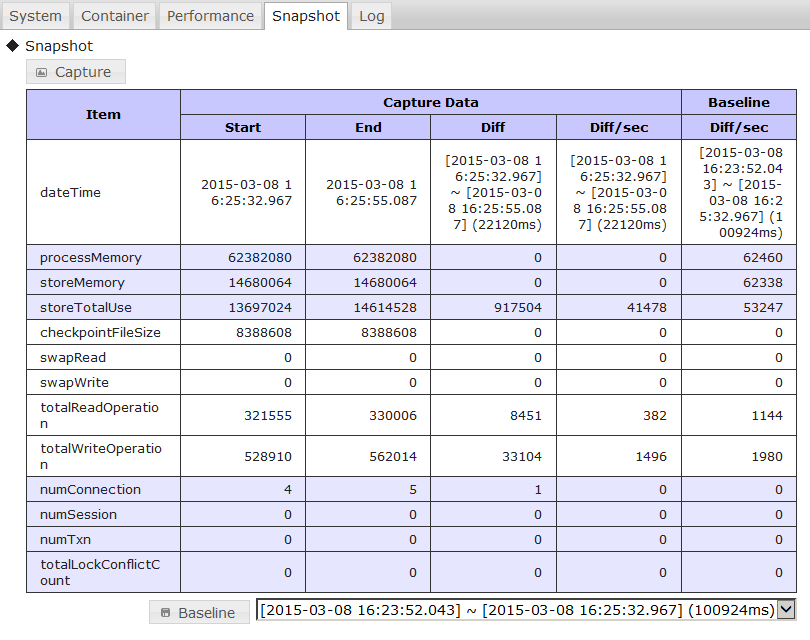Click the processMemory item cell
810x640 pixels.
(90, 258)
